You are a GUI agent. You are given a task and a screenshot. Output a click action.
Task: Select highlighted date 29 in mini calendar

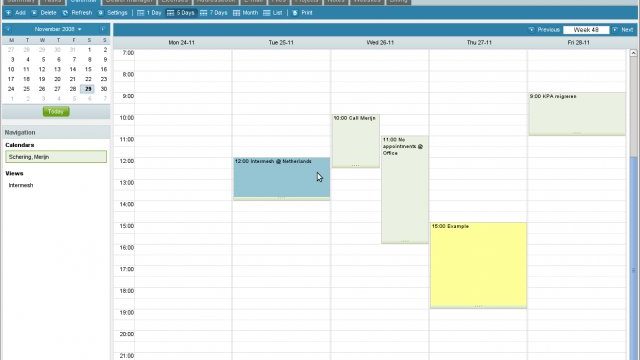[88, 89]
